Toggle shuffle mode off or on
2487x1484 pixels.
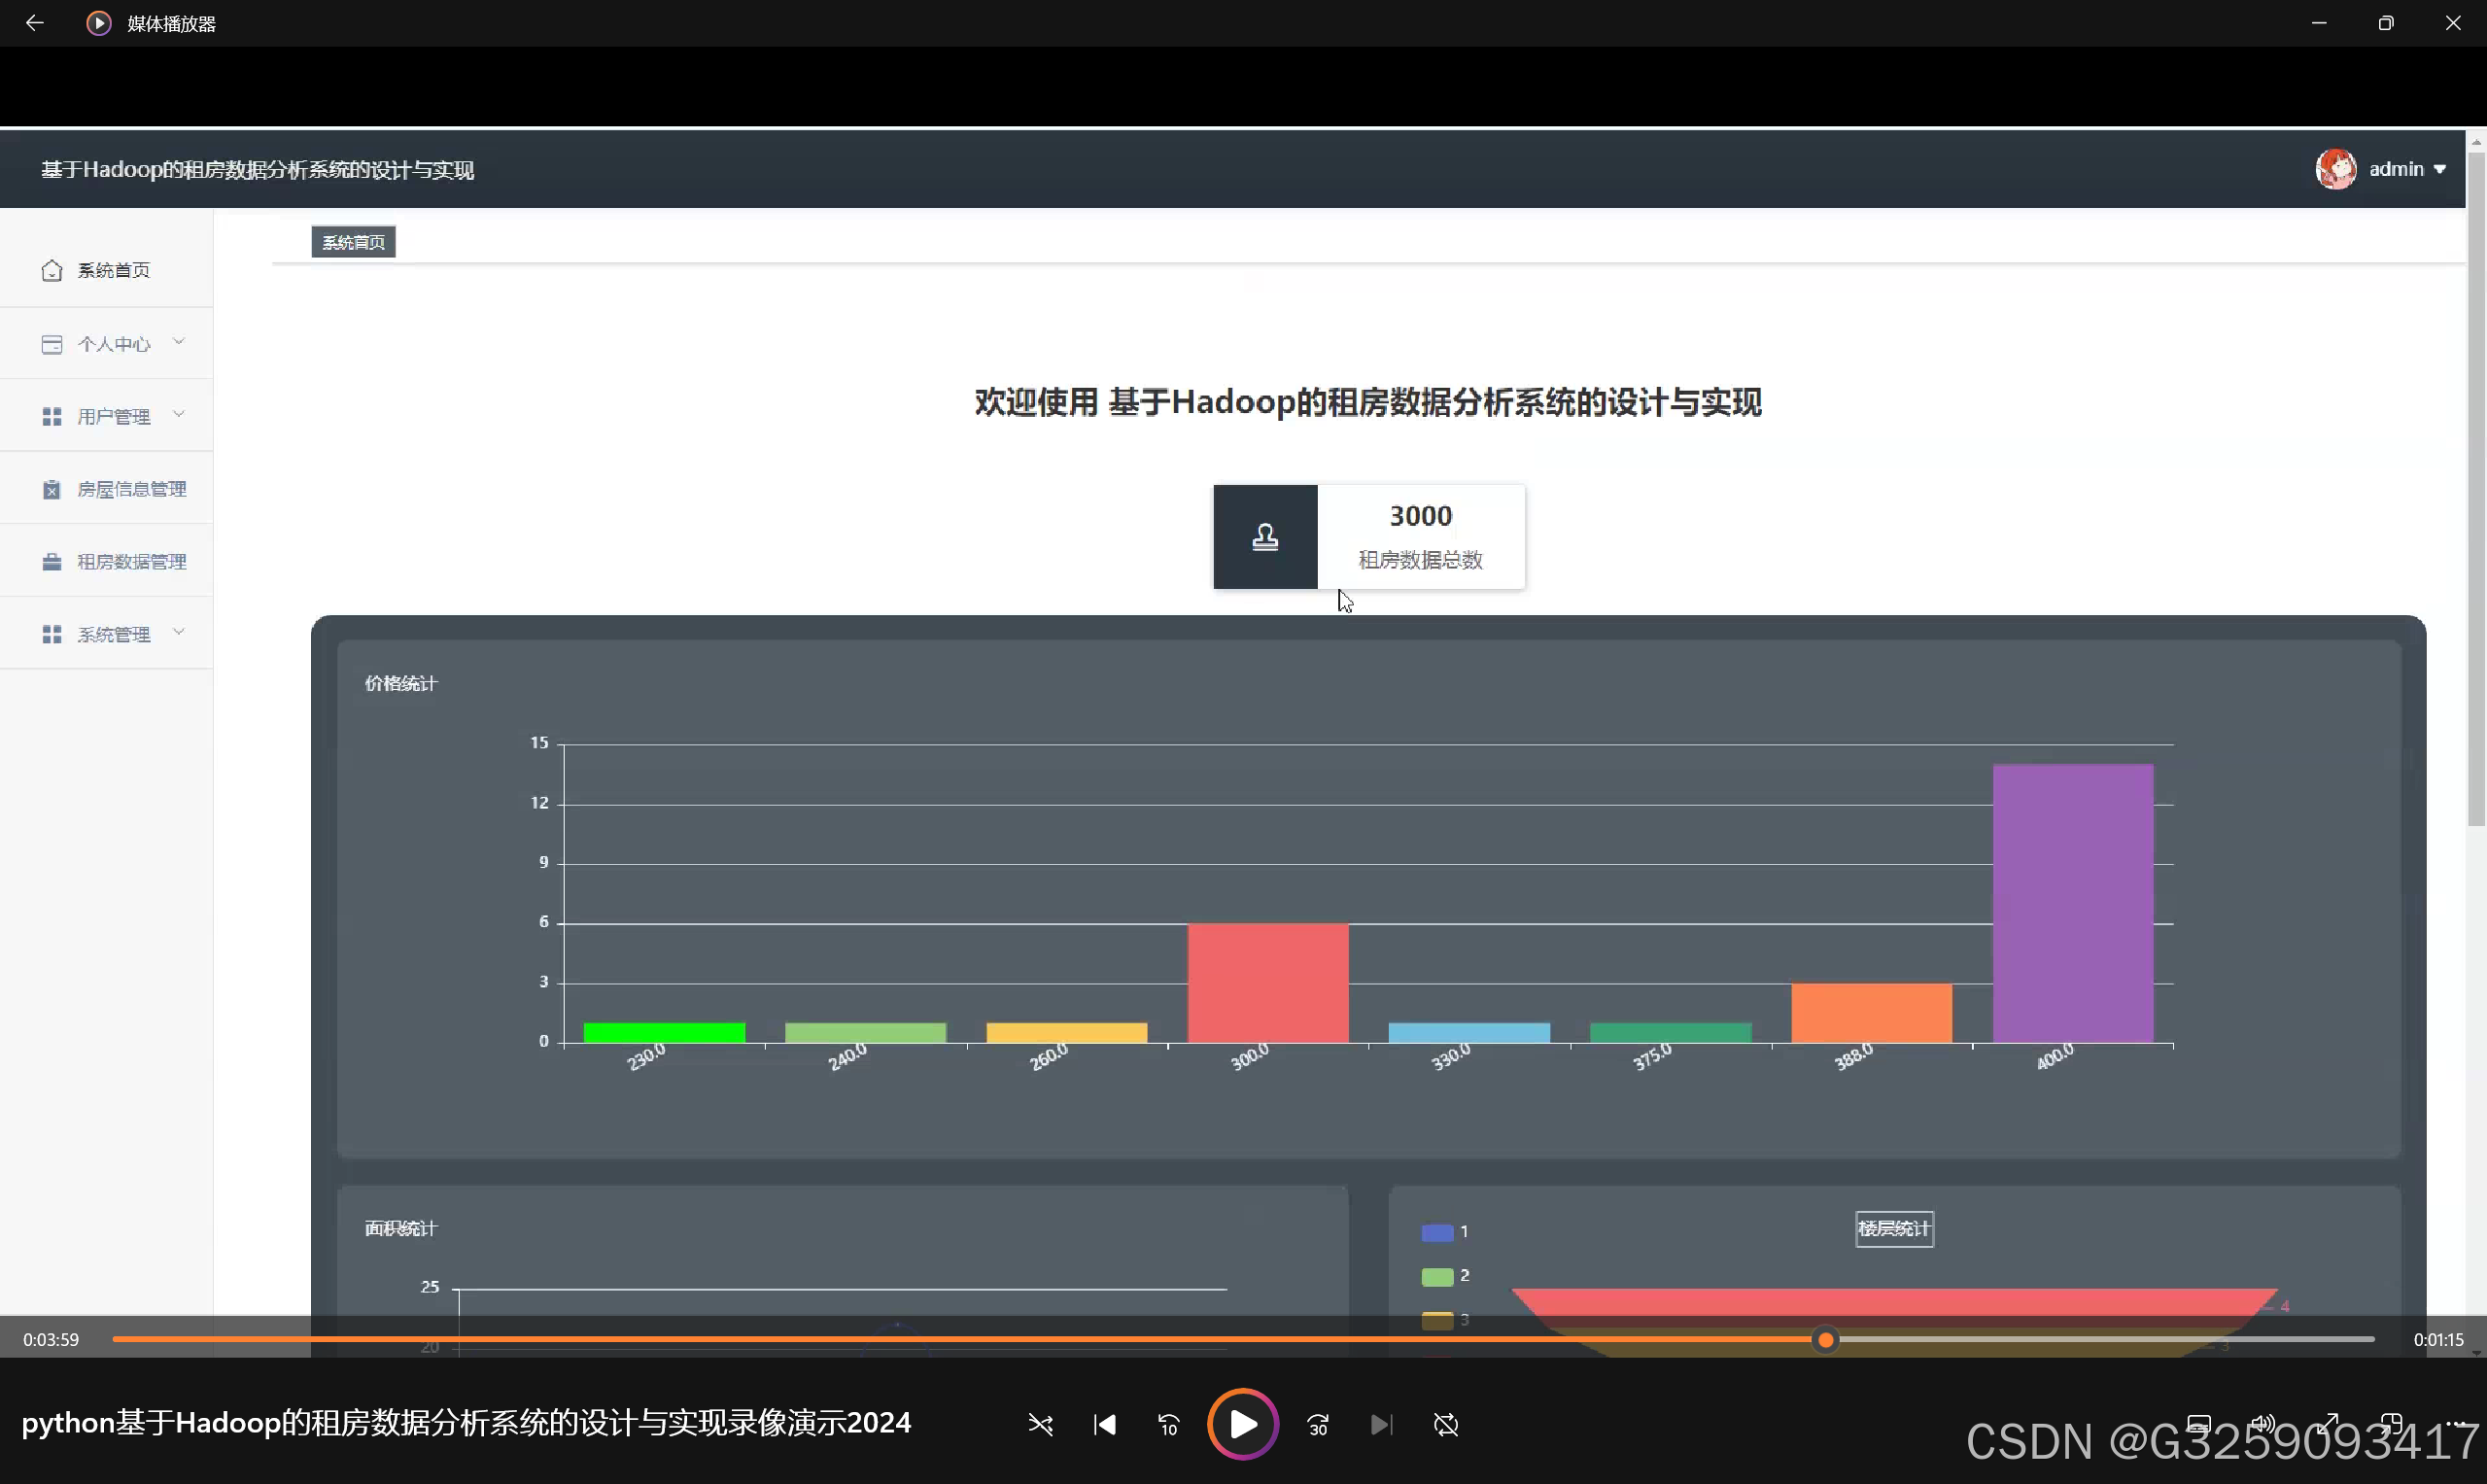point(1040,1424)
